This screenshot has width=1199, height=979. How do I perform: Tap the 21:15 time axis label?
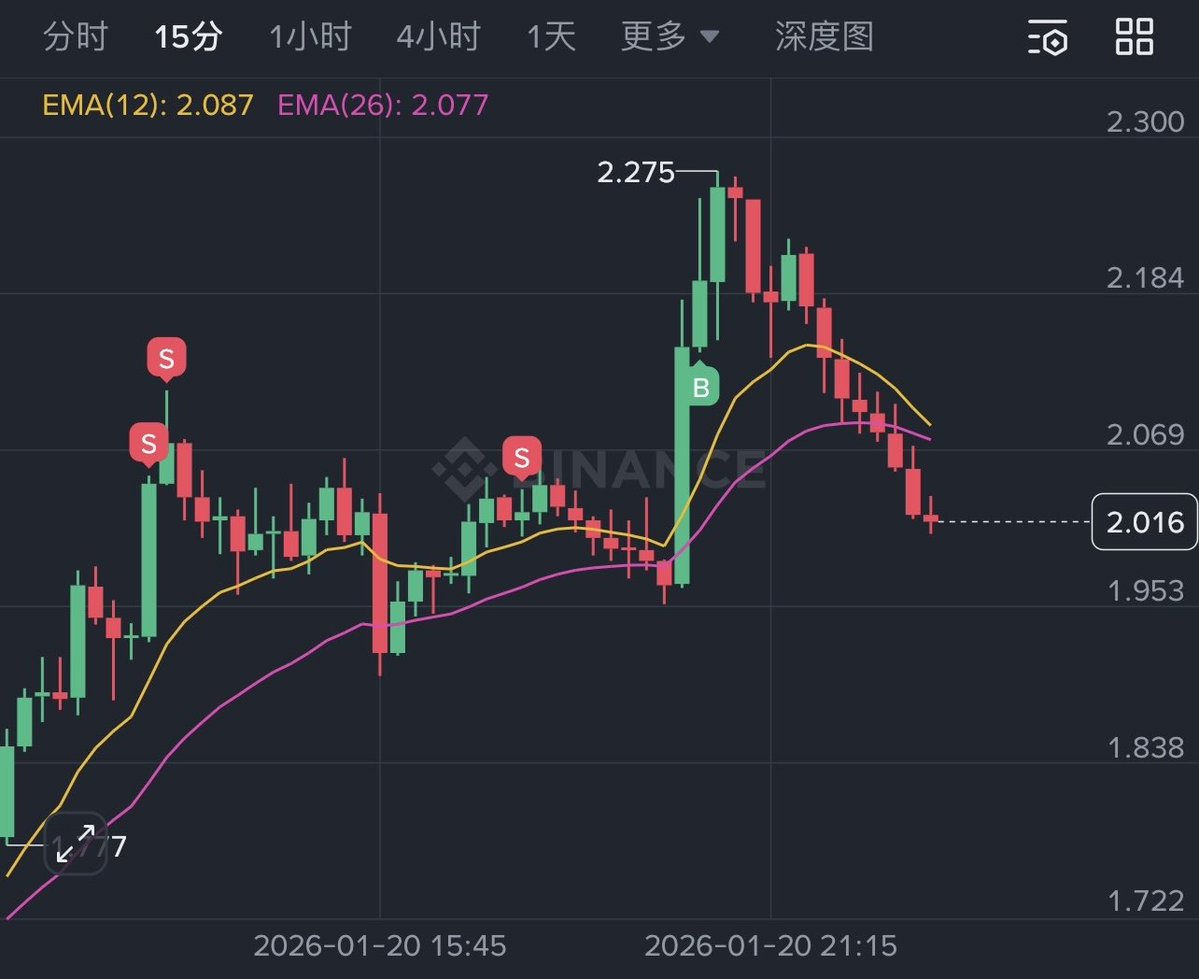tap(770, 945)
